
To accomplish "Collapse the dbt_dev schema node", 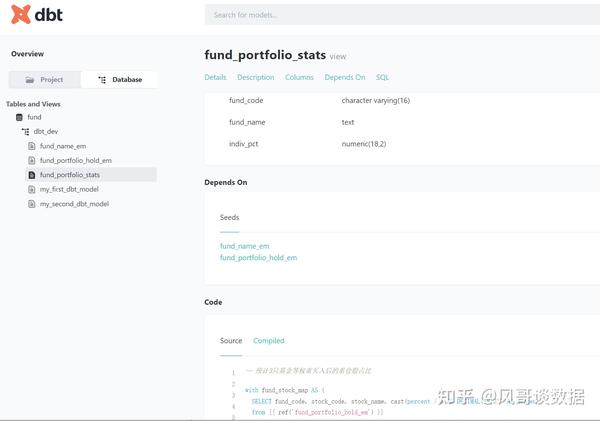I will click(x=46, y=132).
